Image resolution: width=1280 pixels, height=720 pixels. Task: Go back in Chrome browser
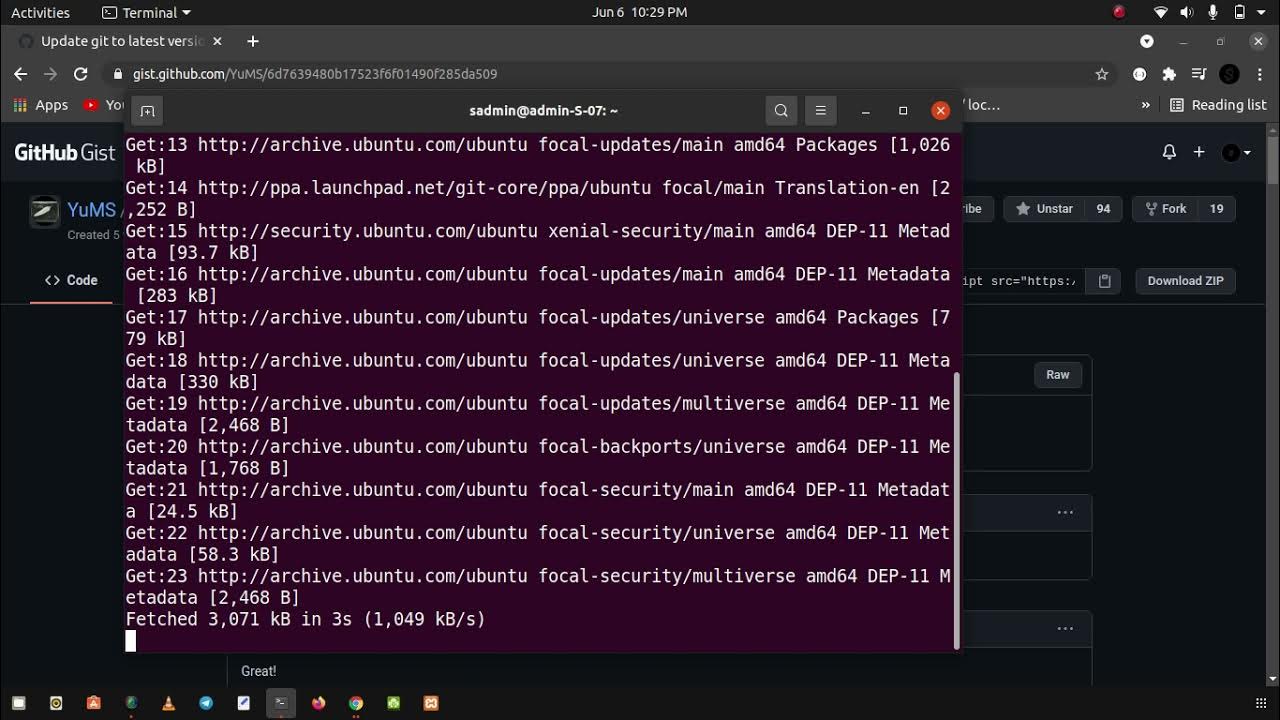20,74
